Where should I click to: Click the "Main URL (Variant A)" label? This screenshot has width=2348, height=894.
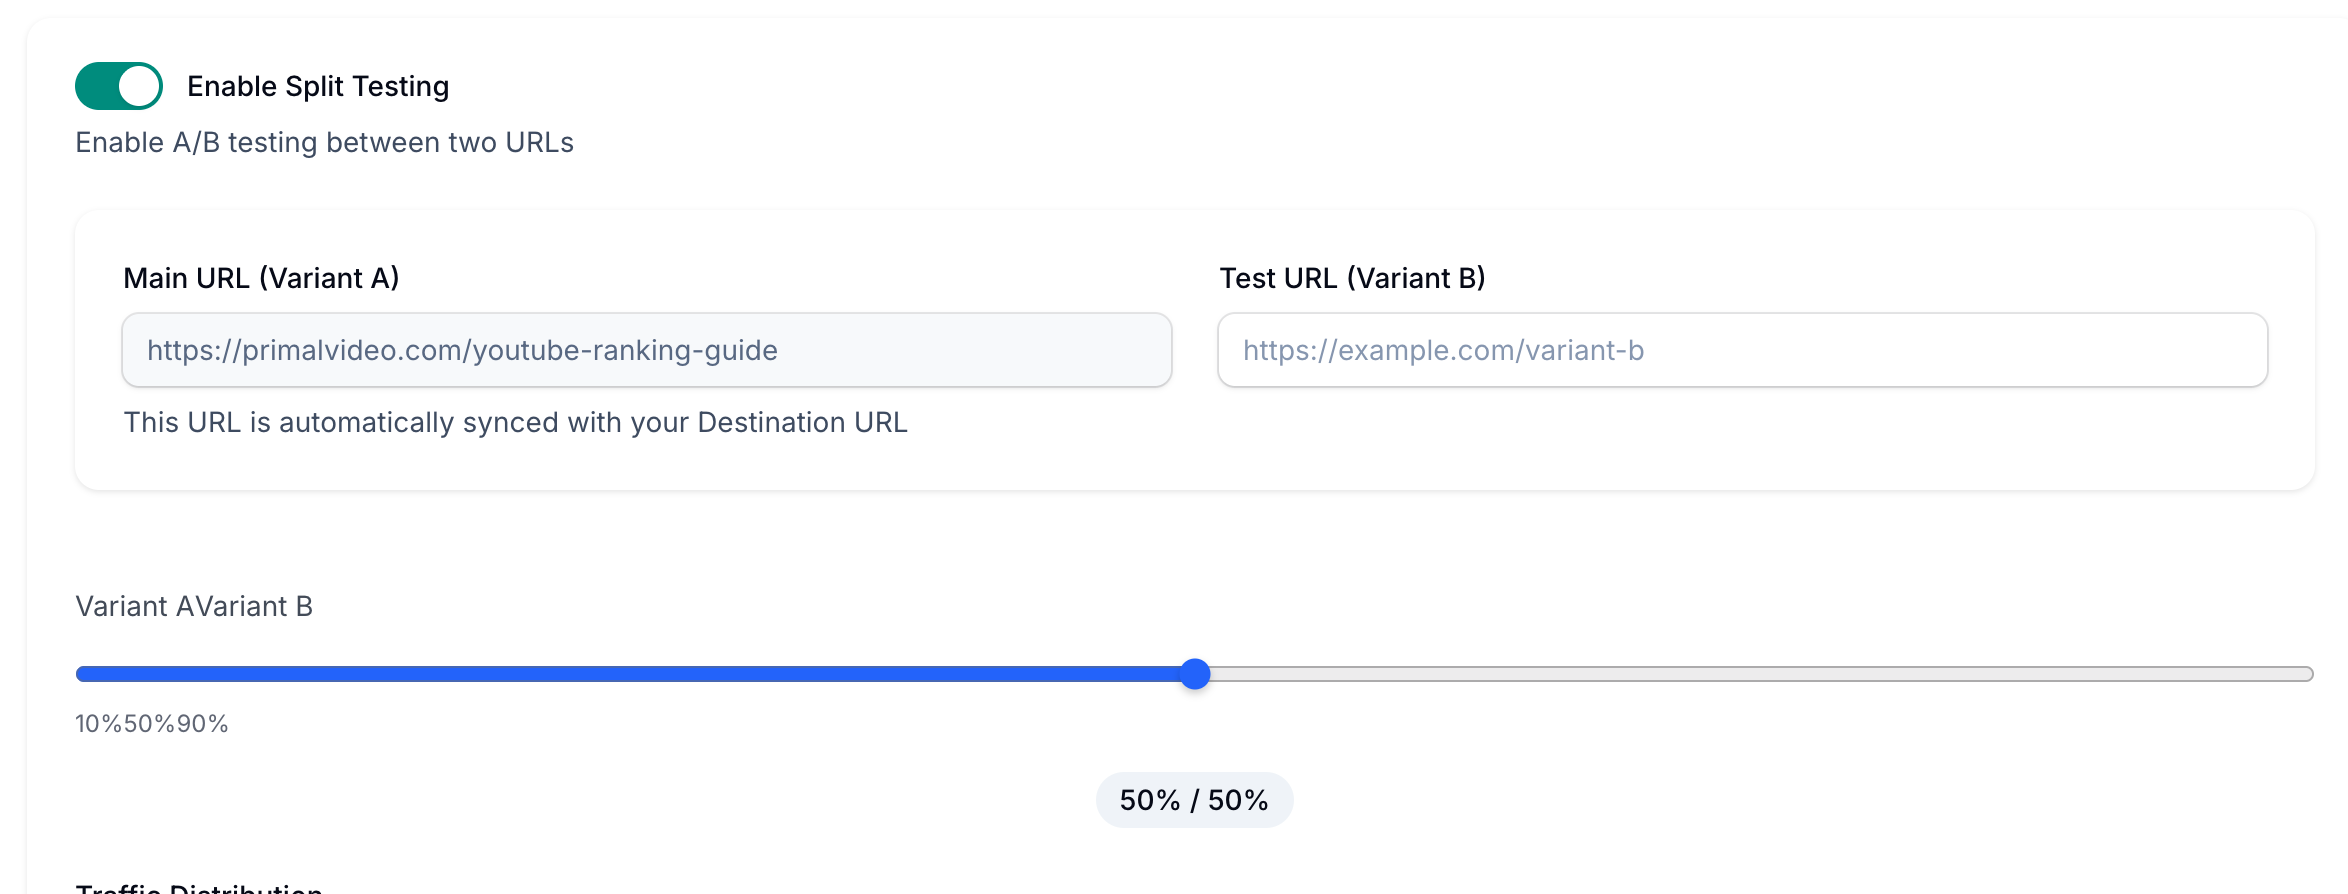[261, 278]
